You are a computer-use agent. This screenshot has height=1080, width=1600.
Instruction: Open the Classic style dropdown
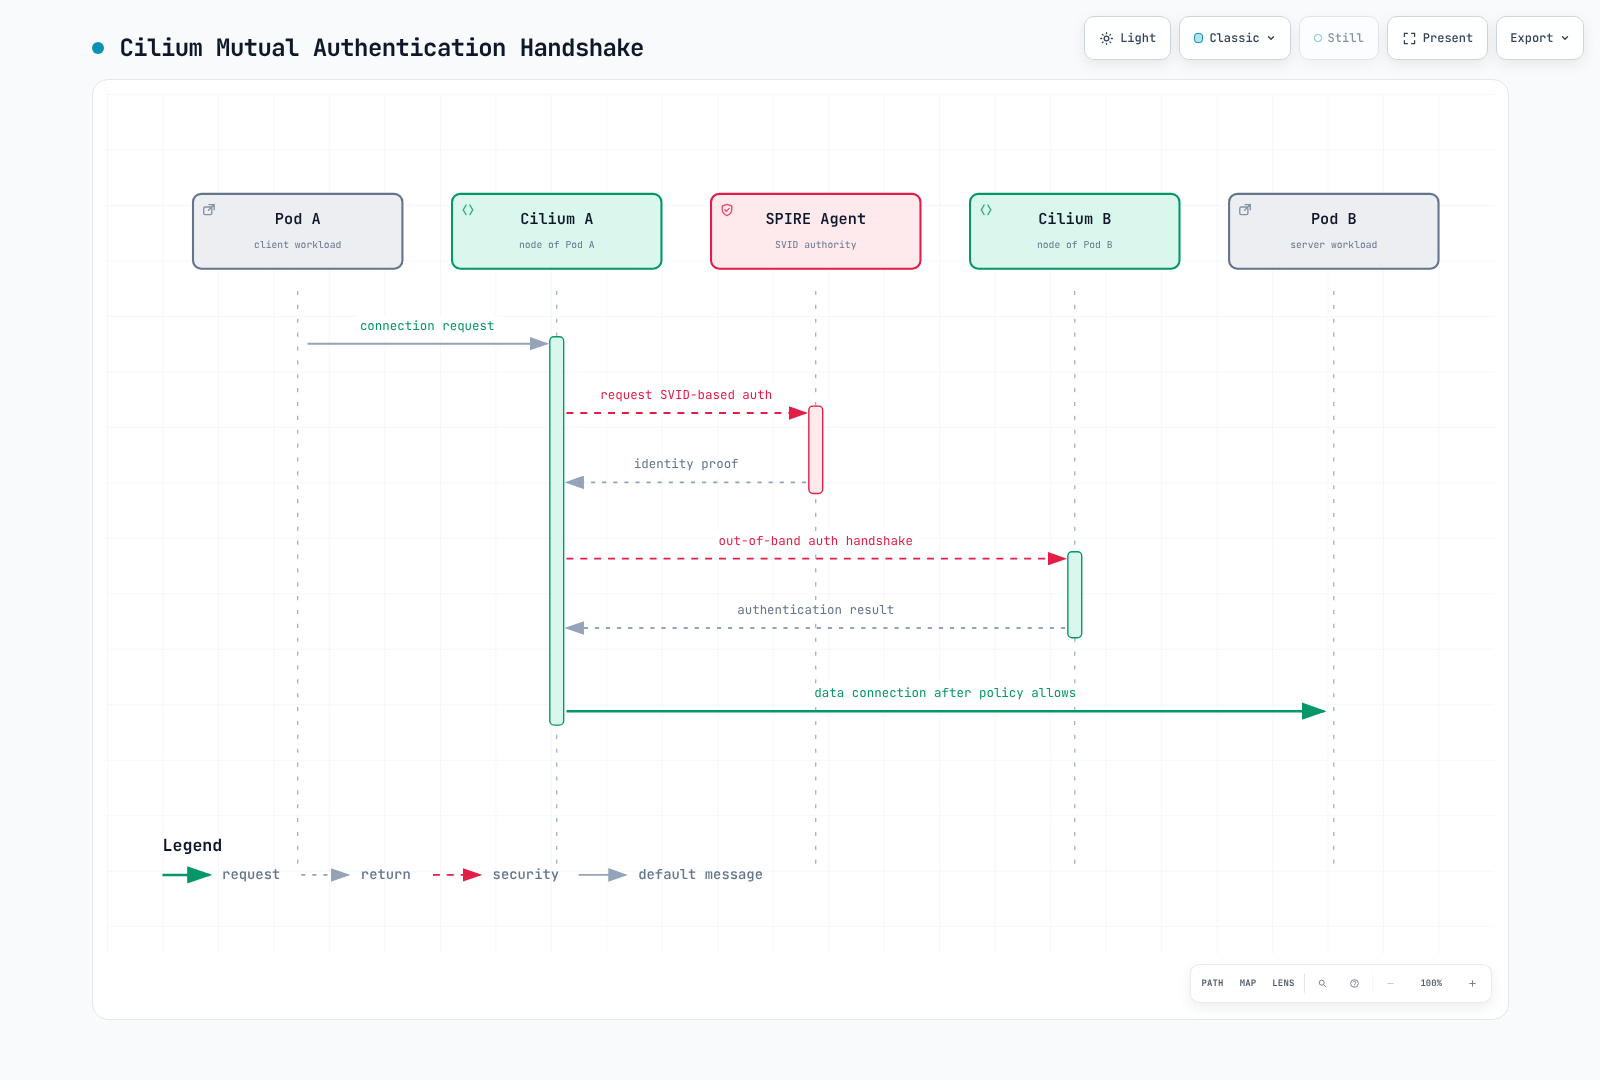tap(1235, 38)
